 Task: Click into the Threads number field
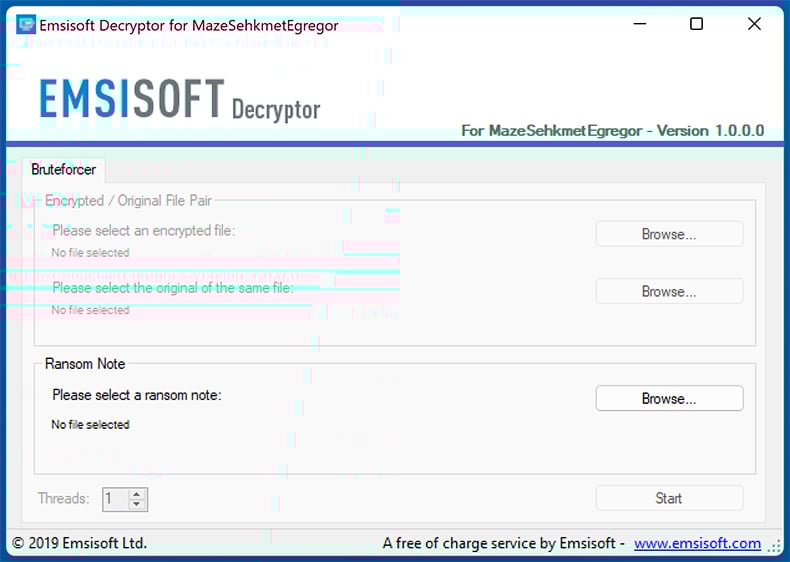coord(116,499)
